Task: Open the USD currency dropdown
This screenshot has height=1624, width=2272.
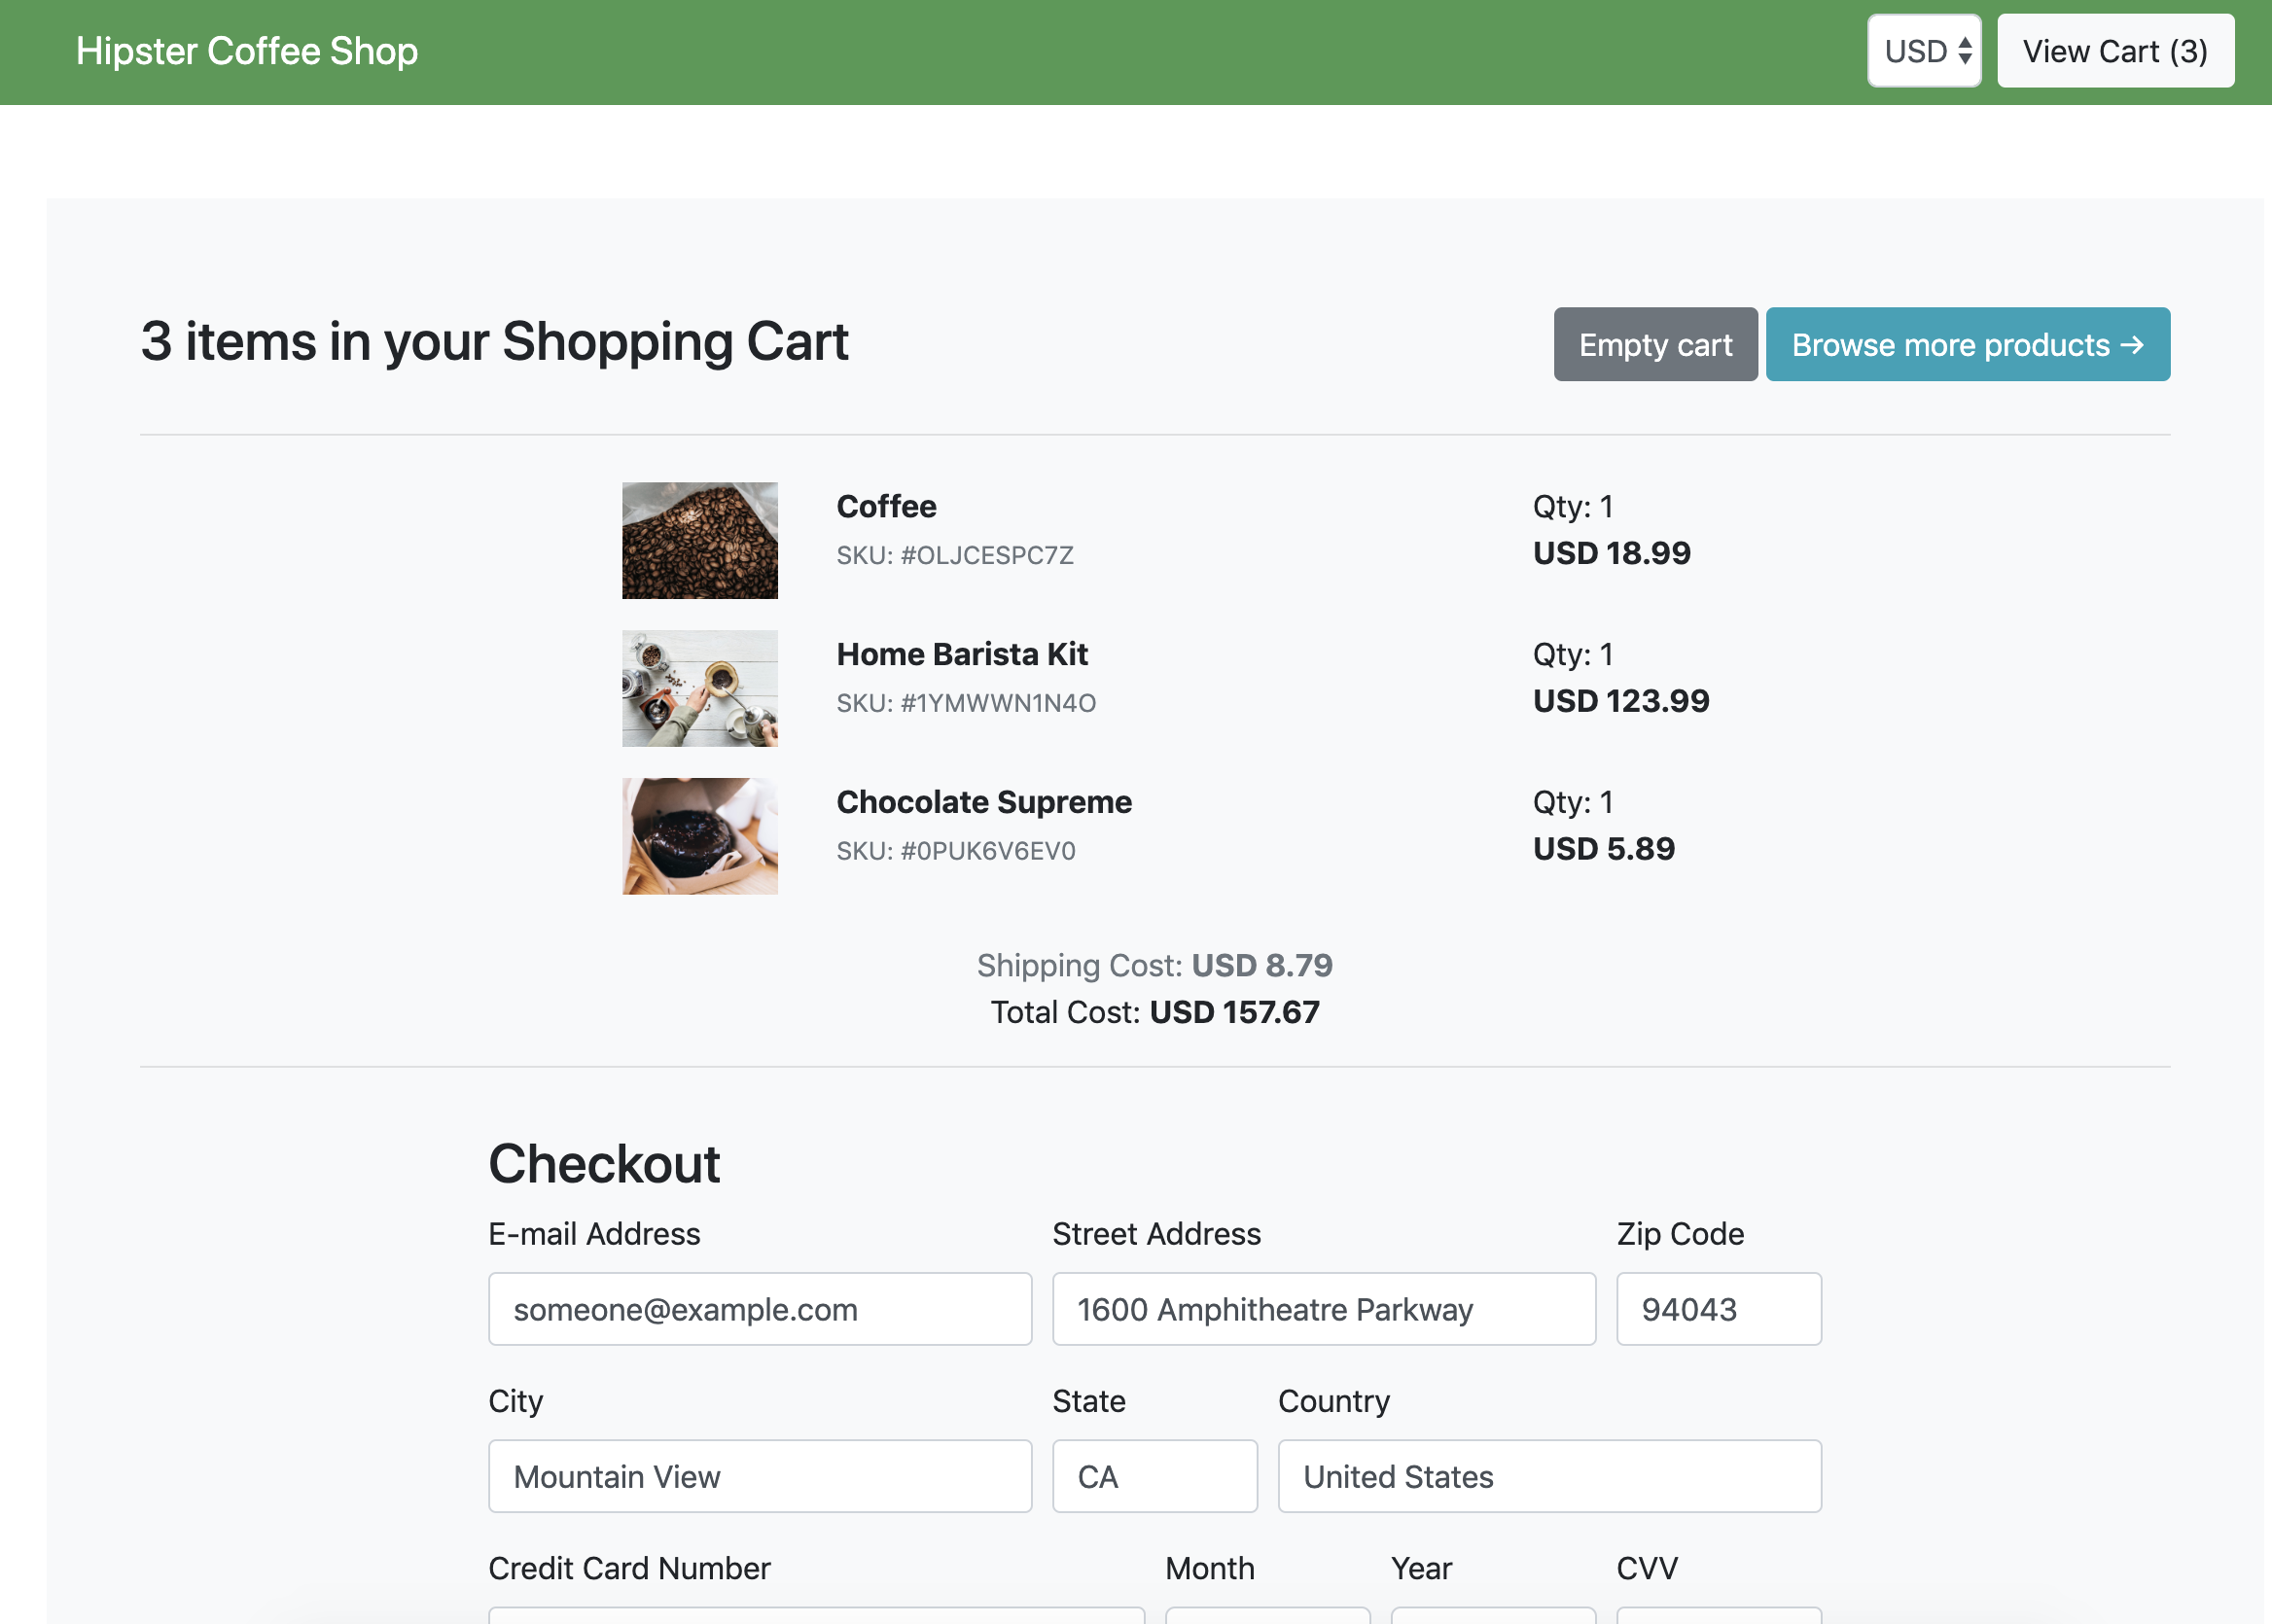Action: pos(1924,51)
